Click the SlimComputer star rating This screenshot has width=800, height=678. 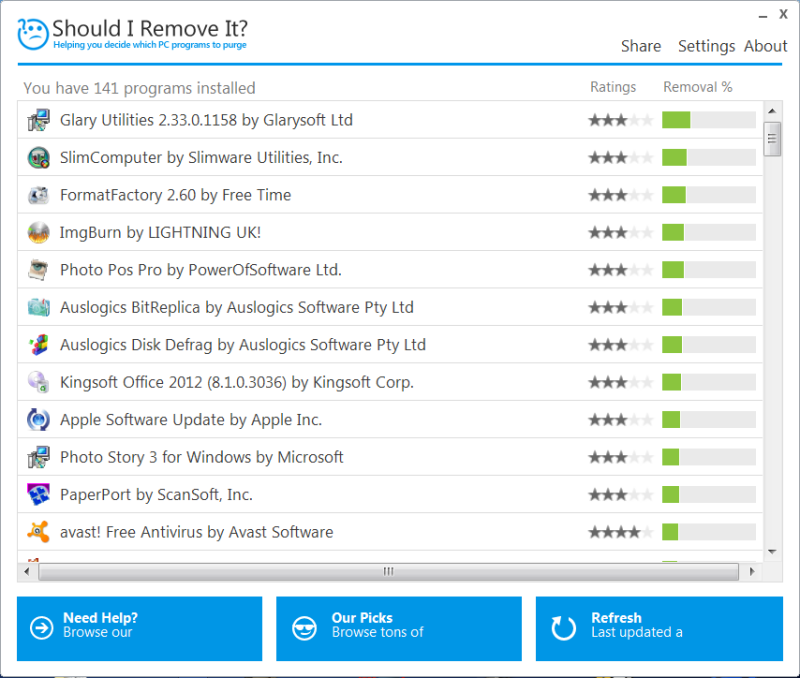point(620,158)
